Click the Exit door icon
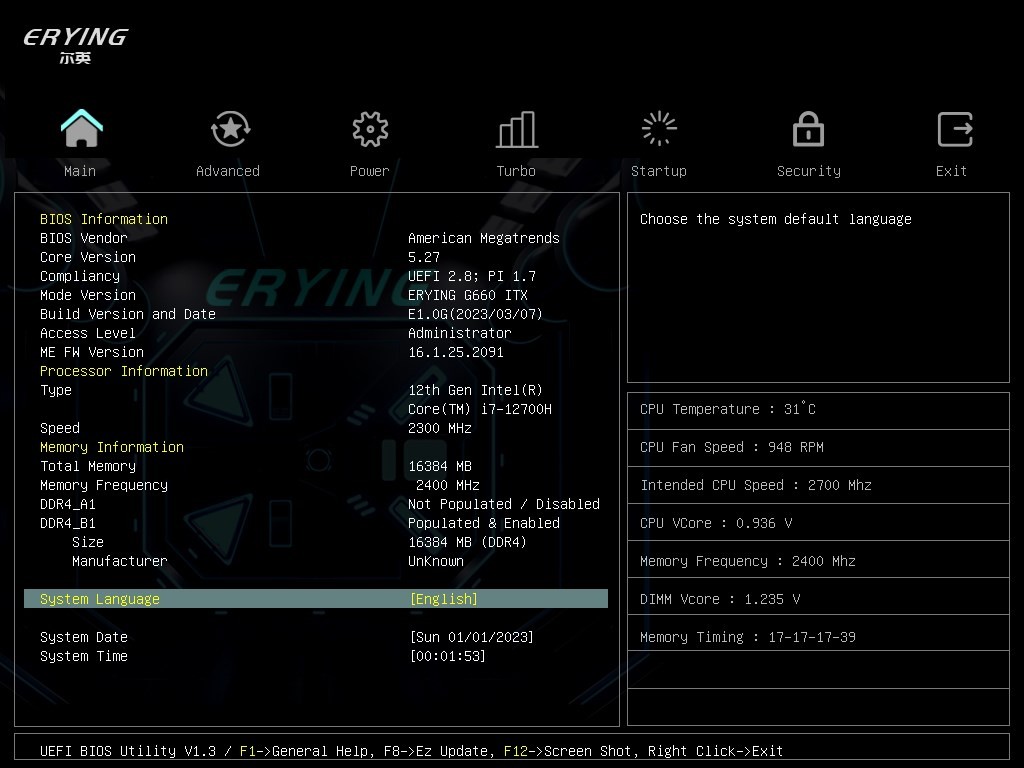 point(954,129)
